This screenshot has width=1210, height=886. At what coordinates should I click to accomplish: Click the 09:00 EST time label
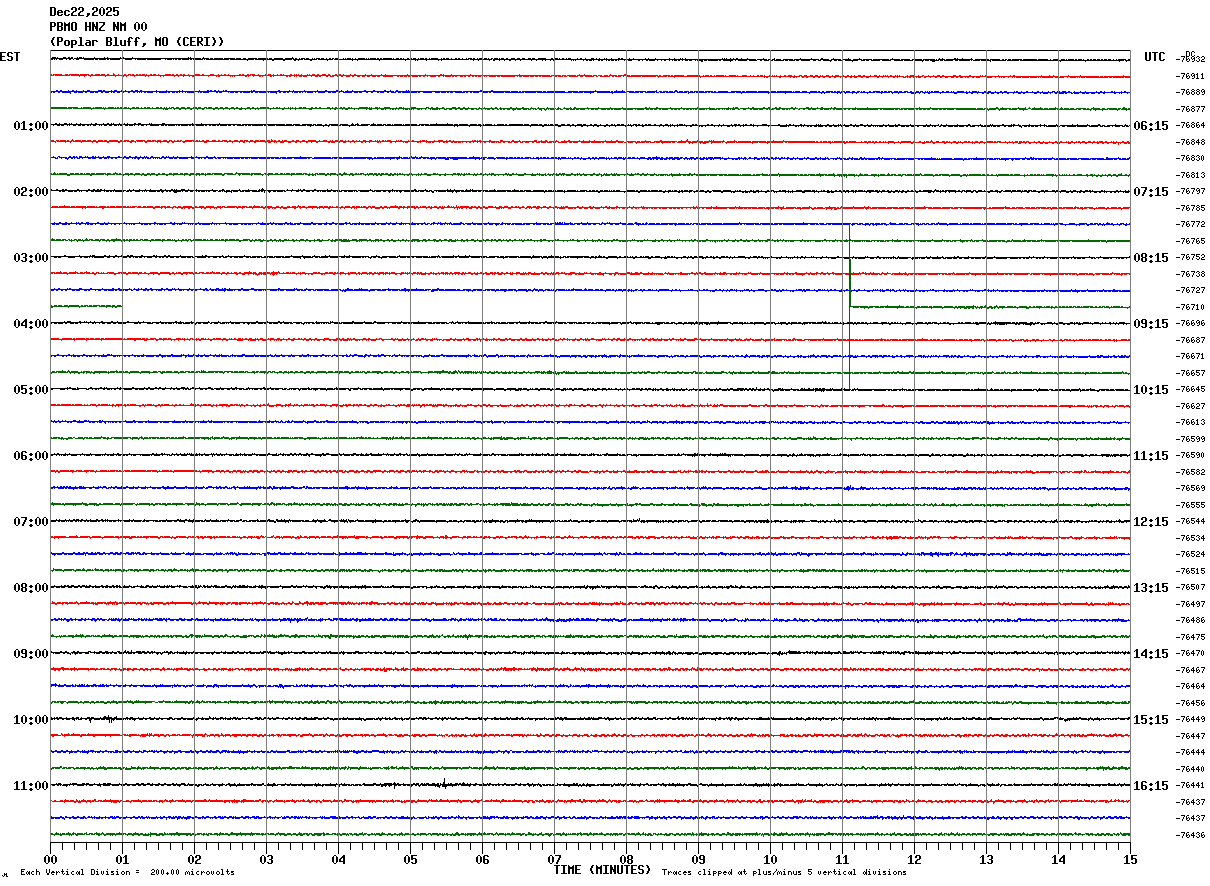[x=31, y=654]
